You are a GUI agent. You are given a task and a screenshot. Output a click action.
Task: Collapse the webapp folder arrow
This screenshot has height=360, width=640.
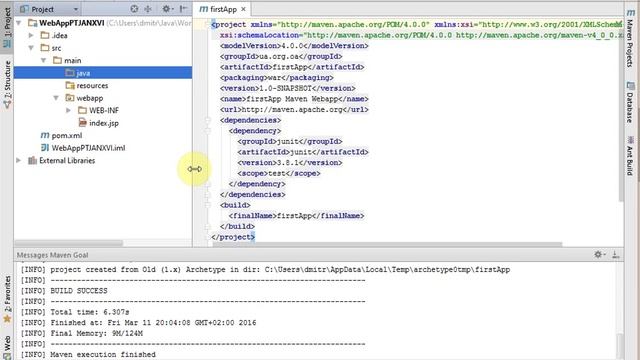pyautogui.click(x=56, y=98)
